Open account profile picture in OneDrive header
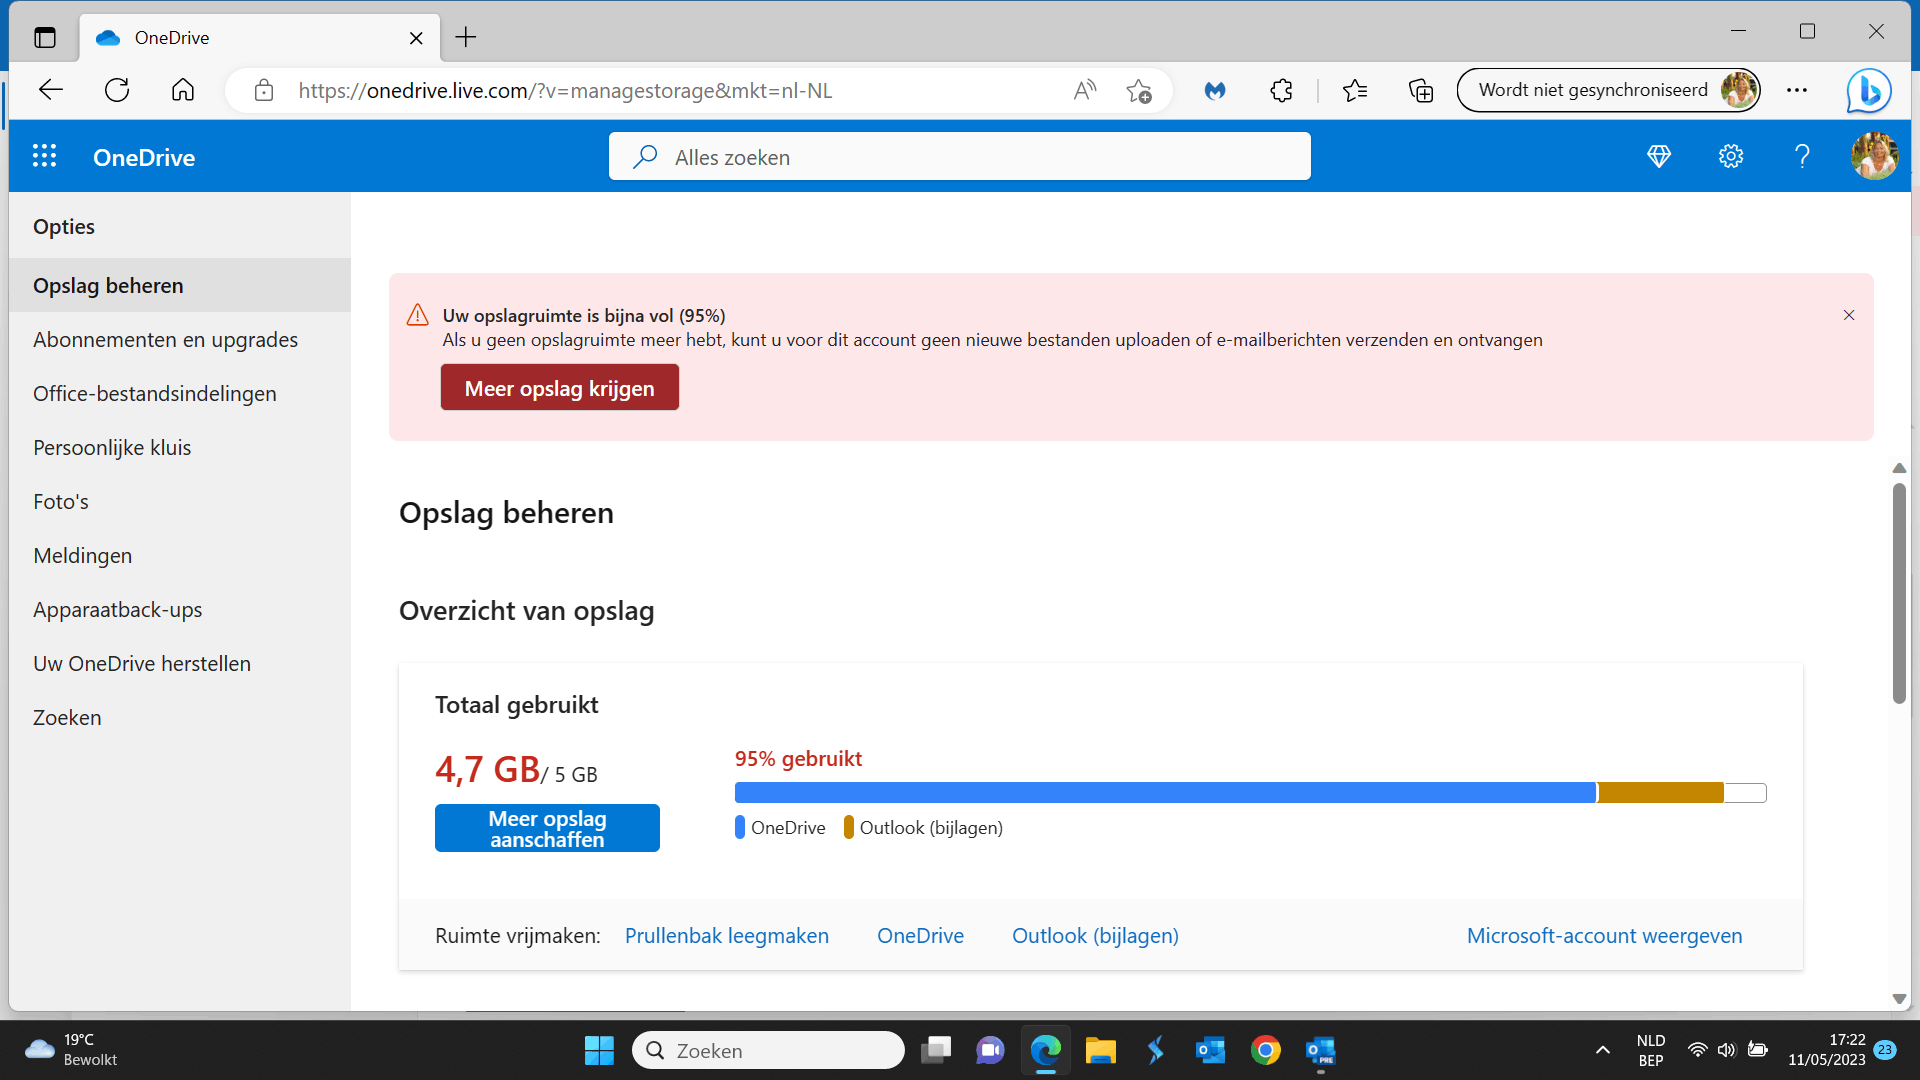1920x1080 pixels. [1874, 156]
